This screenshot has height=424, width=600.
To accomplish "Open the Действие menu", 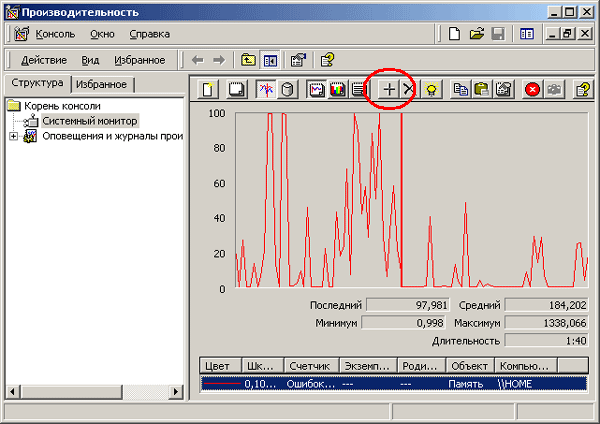I will click(x=44, y=60).
